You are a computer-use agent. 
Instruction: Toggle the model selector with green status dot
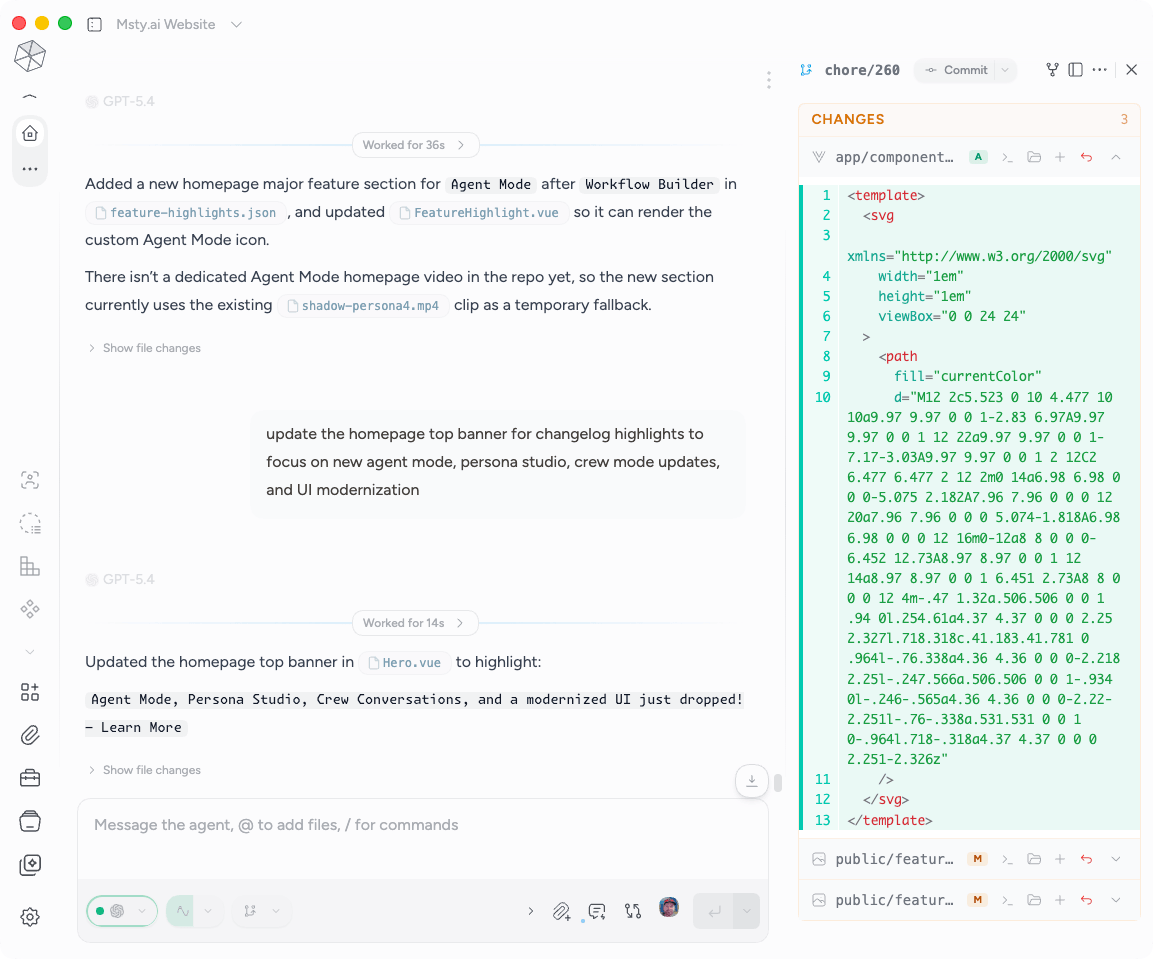[122, 911]
